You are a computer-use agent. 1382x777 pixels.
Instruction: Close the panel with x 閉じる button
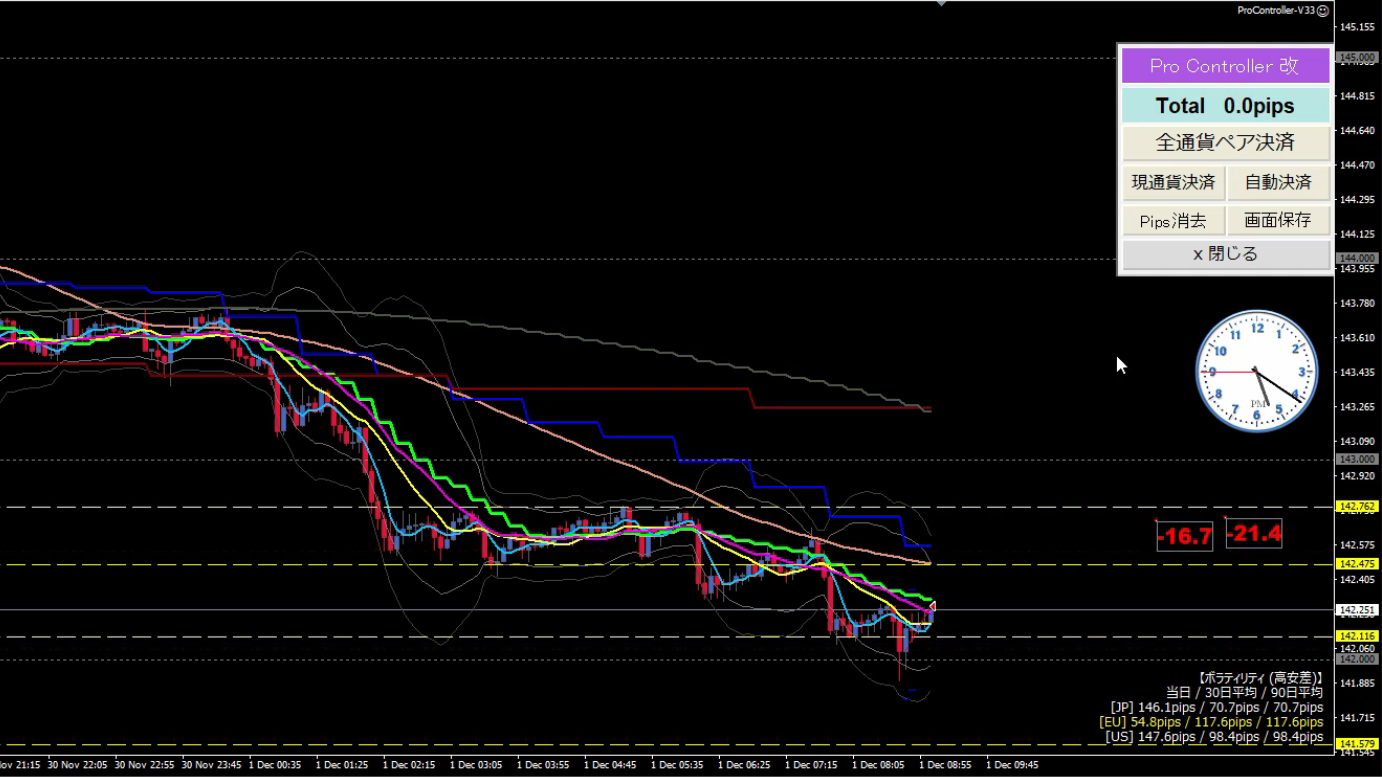pyautogui.click(x=1225, y=254)
